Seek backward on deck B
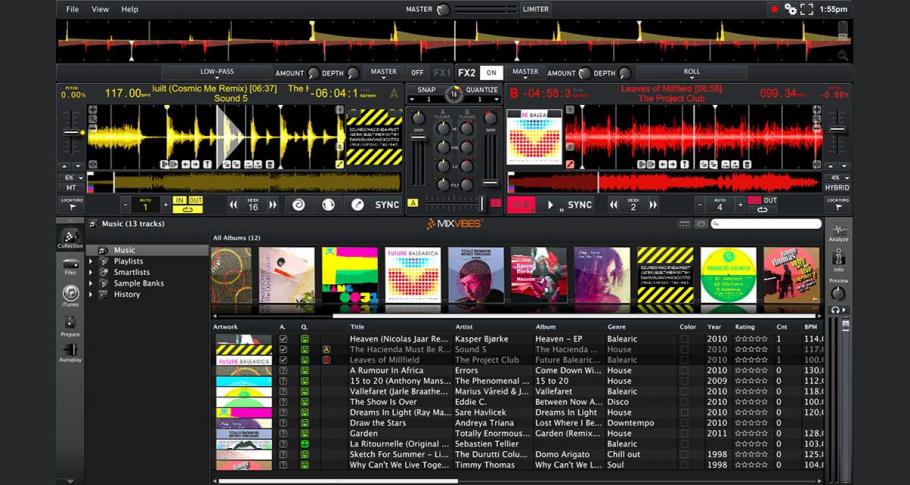 [614, 205]
